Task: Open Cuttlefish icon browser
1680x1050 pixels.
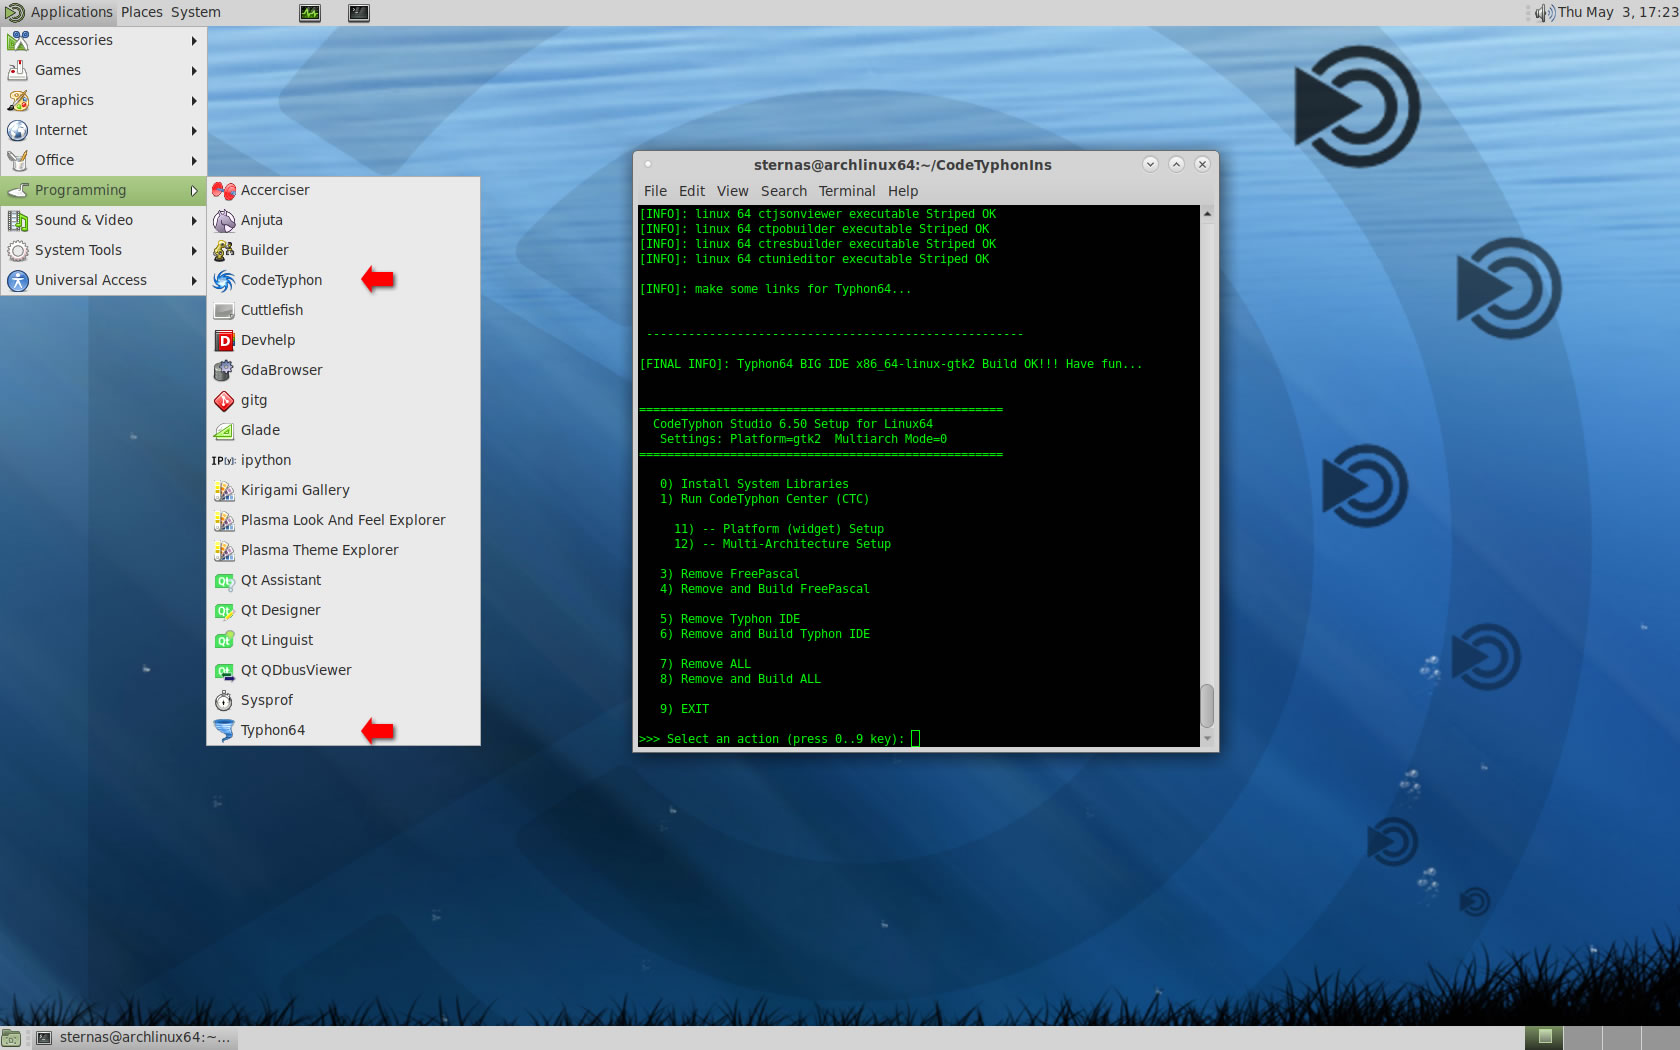Action: click(x=343, y=310)
